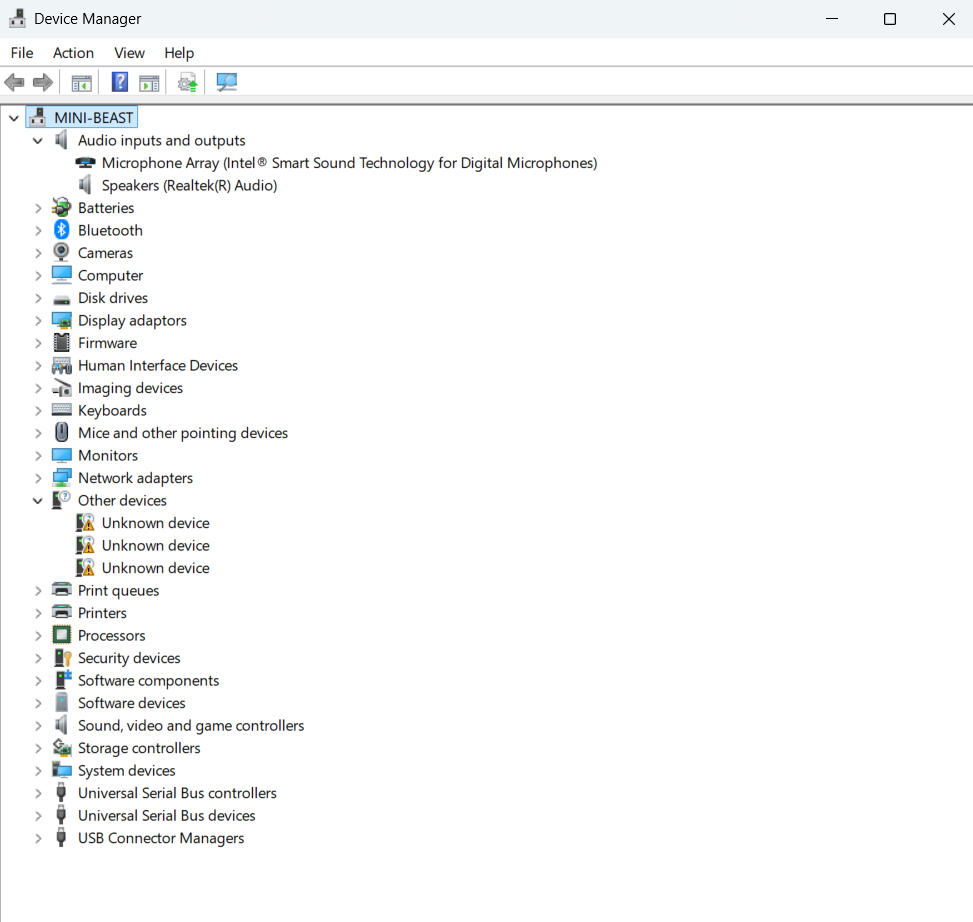Select the Network adapters label text
This screenshot has width=973, height=922.
(x=135, y=478)
